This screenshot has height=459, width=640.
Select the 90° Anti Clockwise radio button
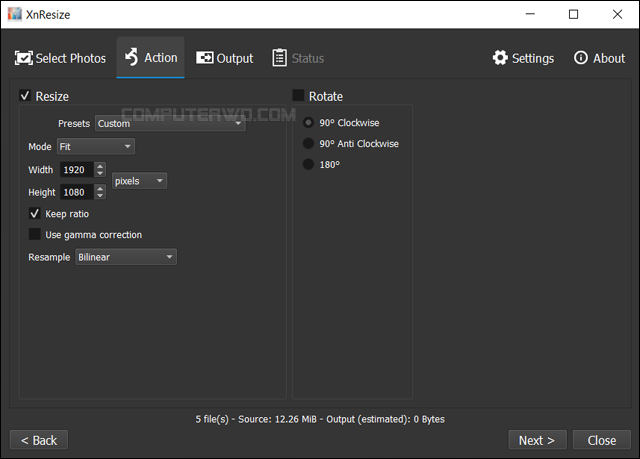[308, 144]
